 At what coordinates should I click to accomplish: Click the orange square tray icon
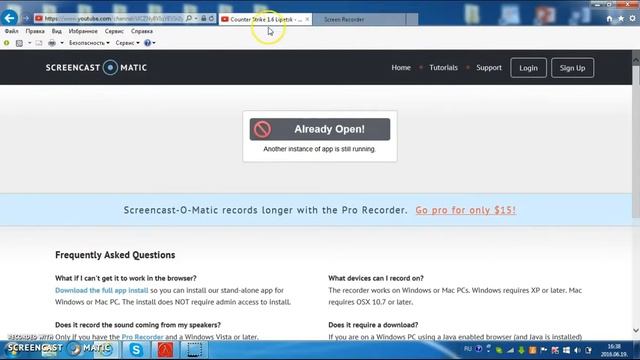(x=533, y=350)
